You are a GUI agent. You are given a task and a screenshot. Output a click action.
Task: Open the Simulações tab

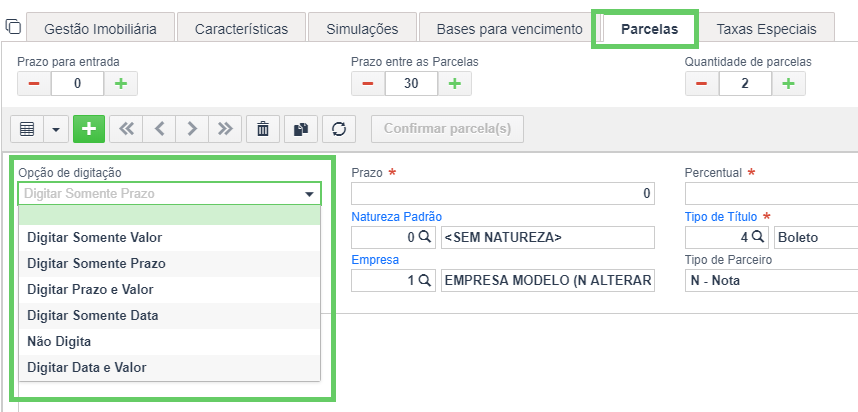tap(362, 29)
